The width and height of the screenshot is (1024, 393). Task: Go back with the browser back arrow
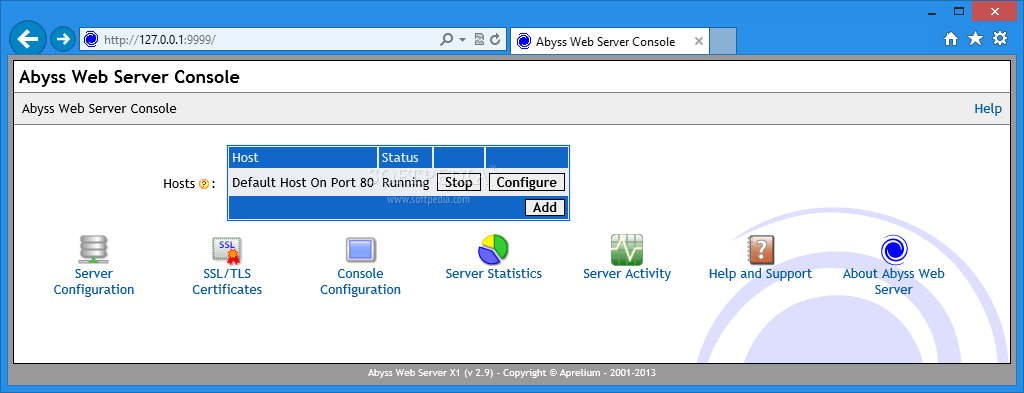27,39
